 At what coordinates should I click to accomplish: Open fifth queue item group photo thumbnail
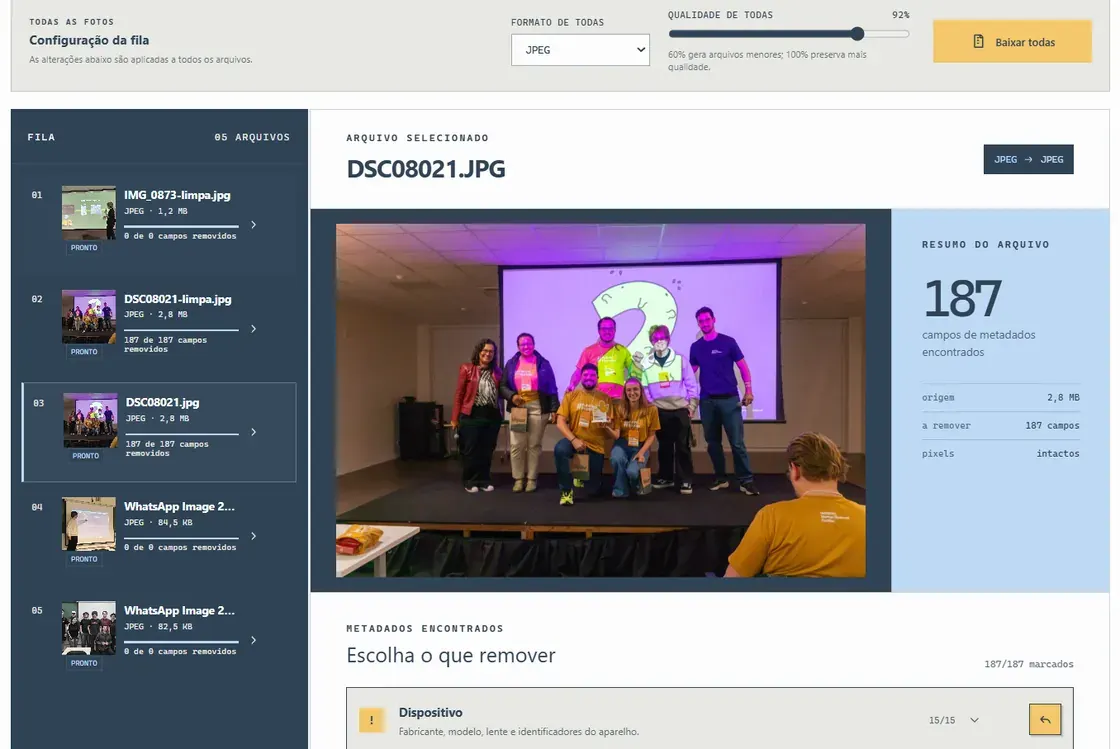pyautogui.click(x=89, y=628)
